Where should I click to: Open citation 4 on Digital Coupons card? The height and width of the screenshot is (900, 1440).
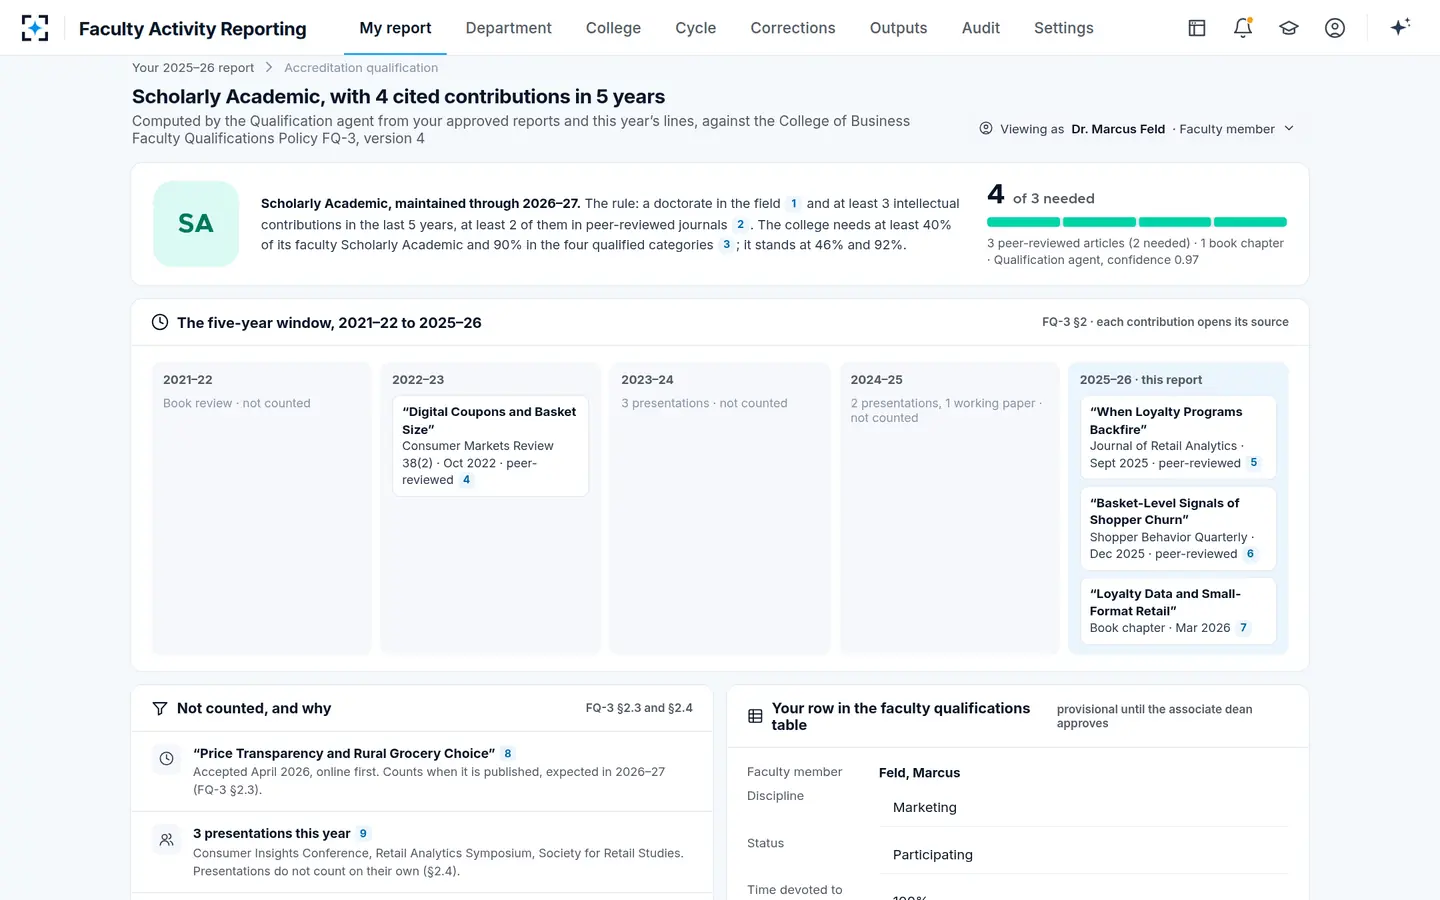pos(466,480)
